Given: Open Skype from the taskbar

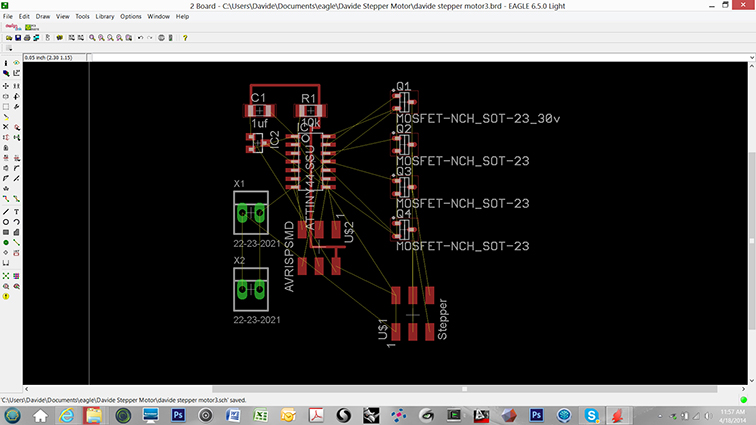Looking at the screenshot, I should (x=592, y=415).
